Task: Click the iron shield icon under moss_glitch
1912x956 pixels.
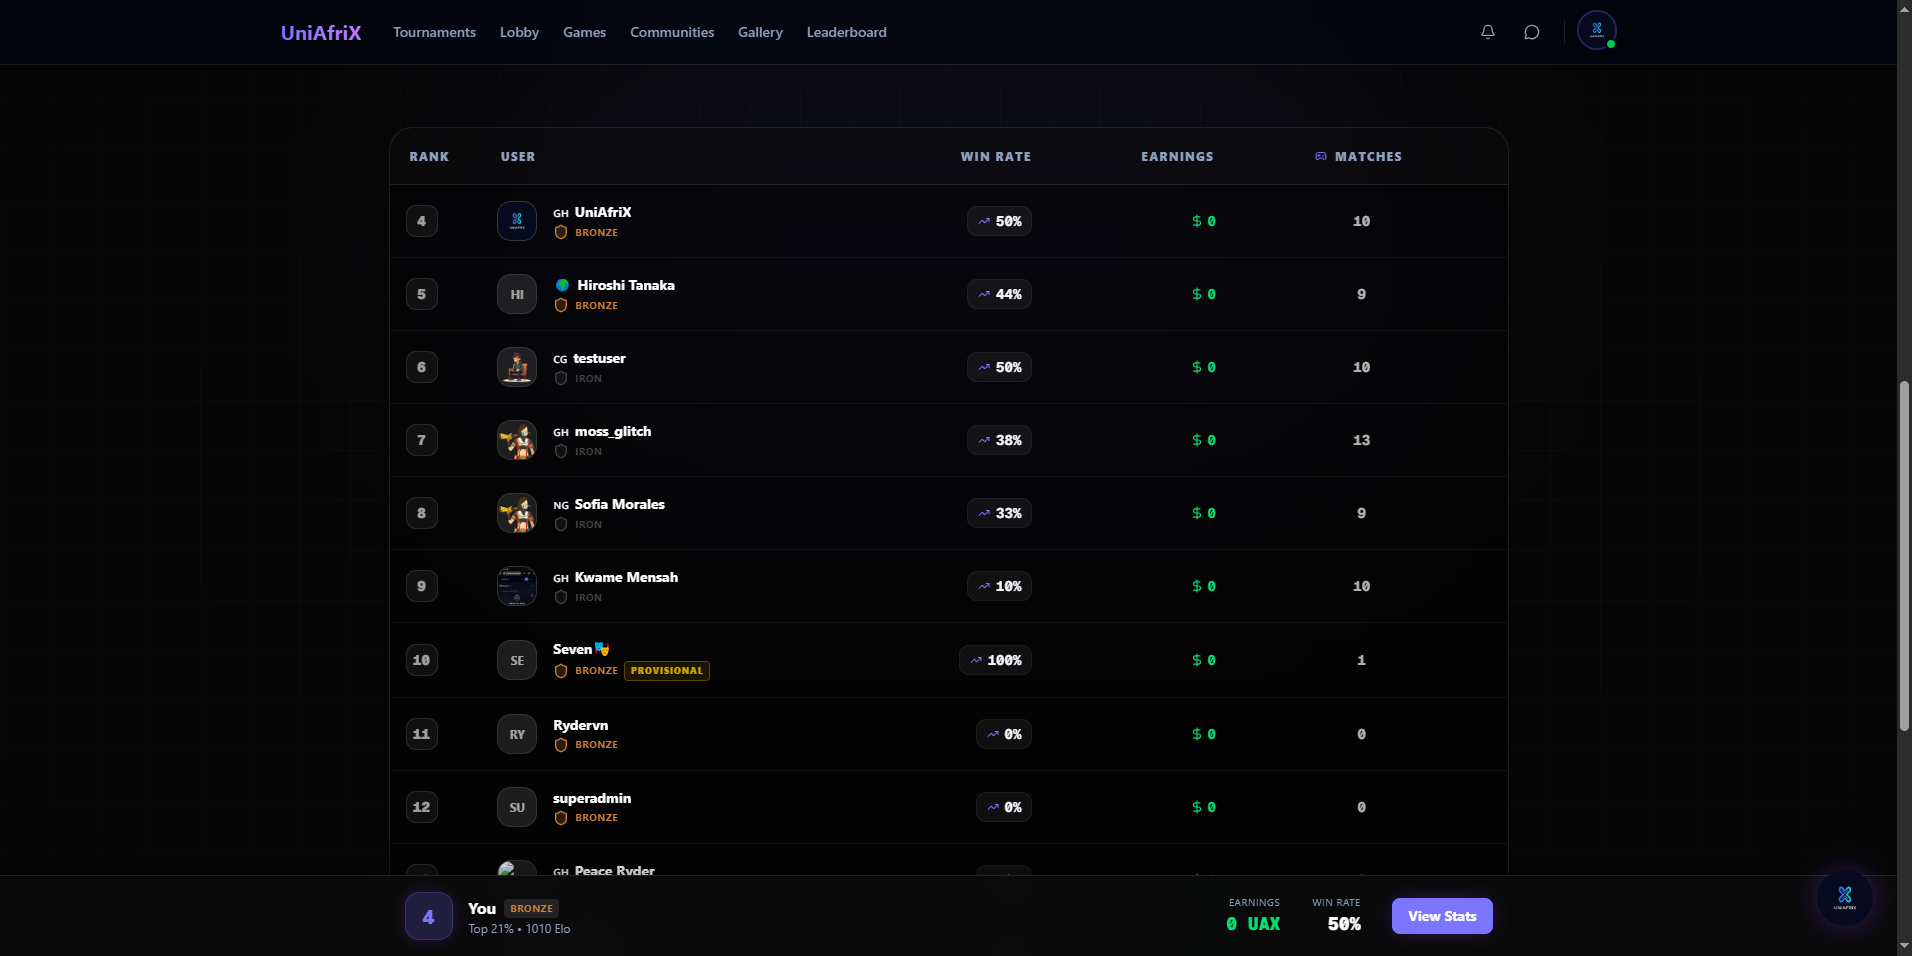Action: tap(561, 451)
